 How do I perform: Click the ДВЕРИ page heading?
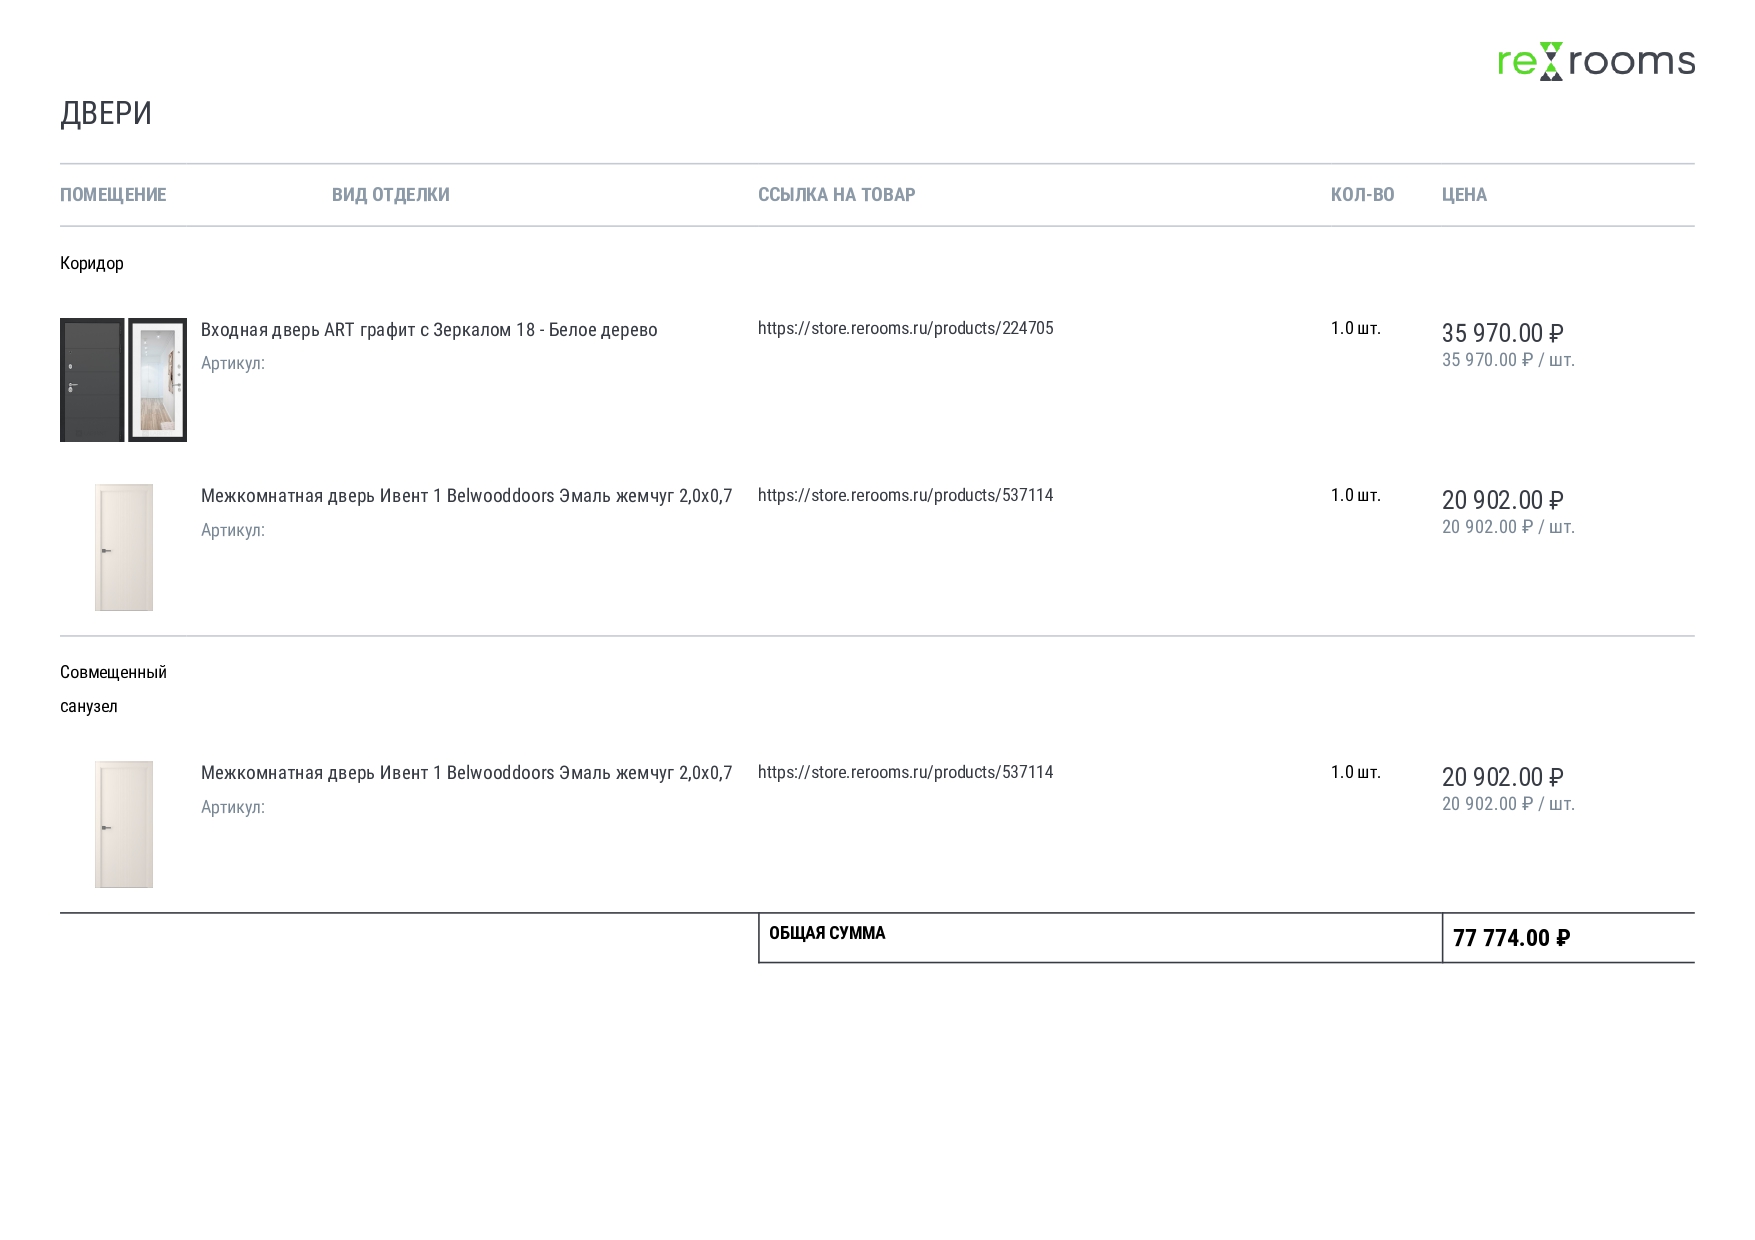106,113
